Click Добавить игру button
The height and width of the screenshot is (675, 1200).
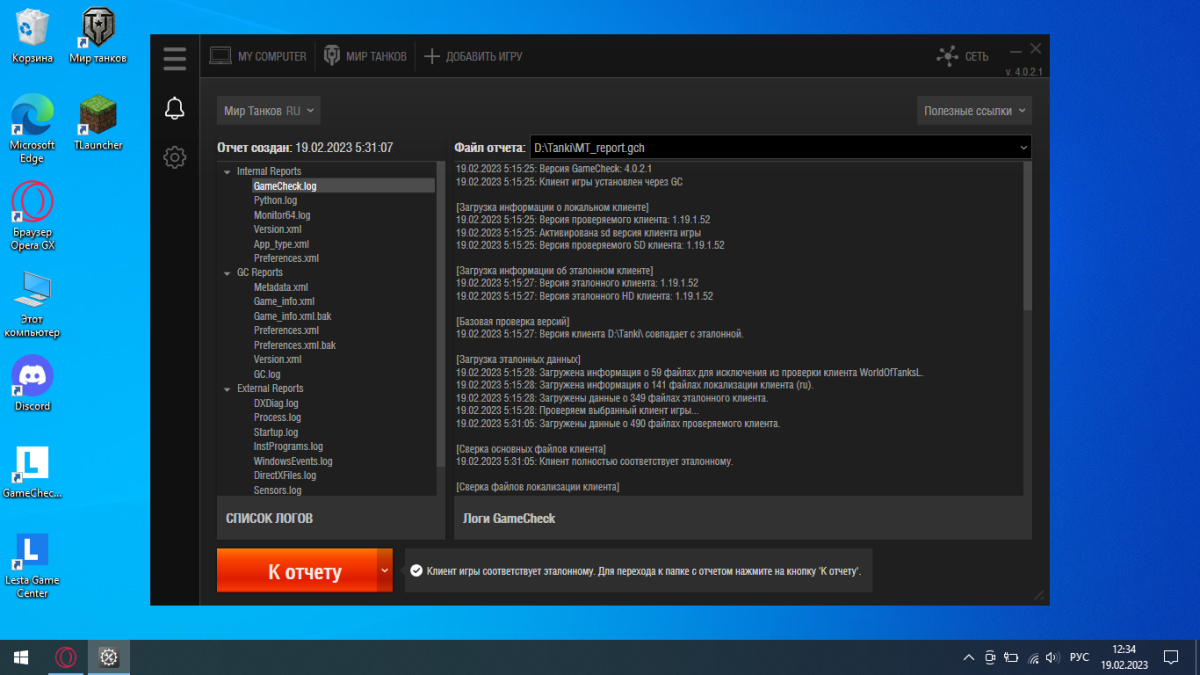(473, 56)
